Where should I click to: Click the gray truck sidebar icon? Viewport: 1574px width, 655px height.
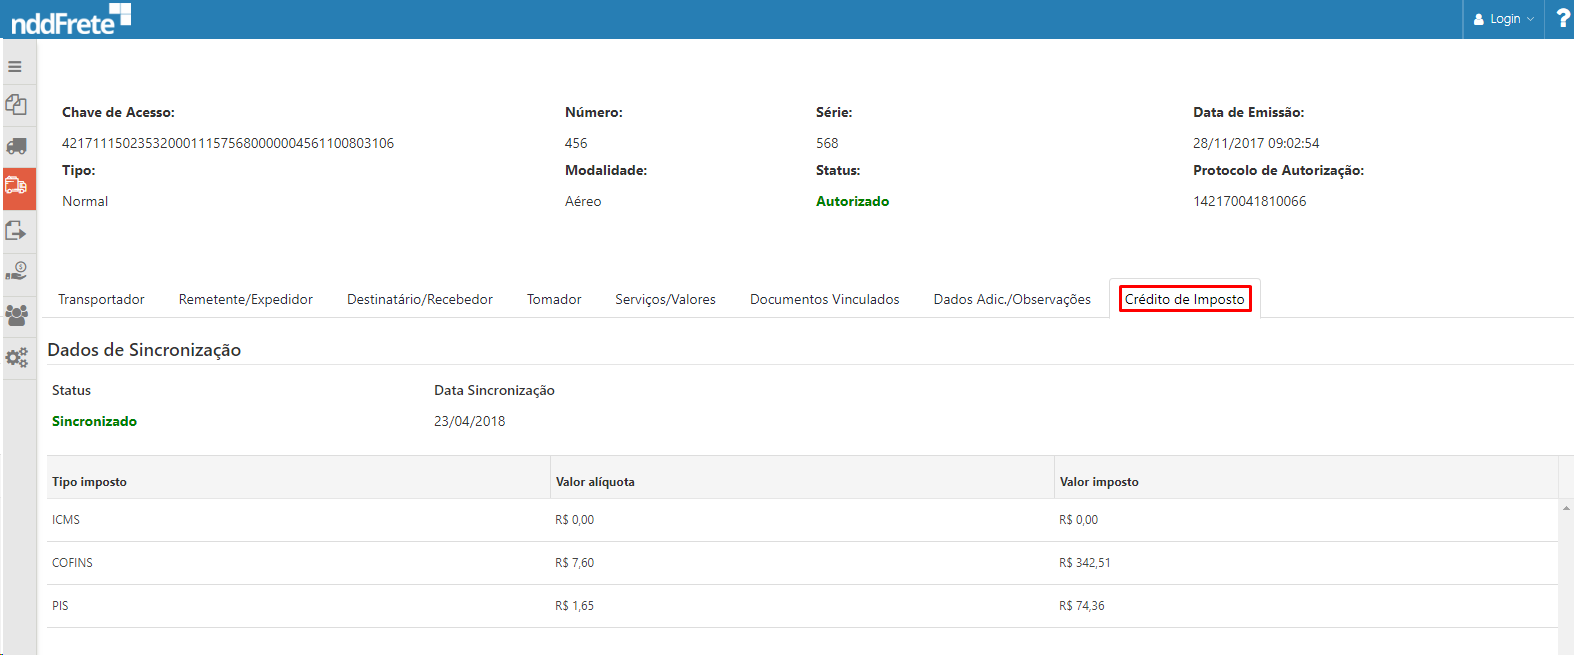tap(17, 146)
